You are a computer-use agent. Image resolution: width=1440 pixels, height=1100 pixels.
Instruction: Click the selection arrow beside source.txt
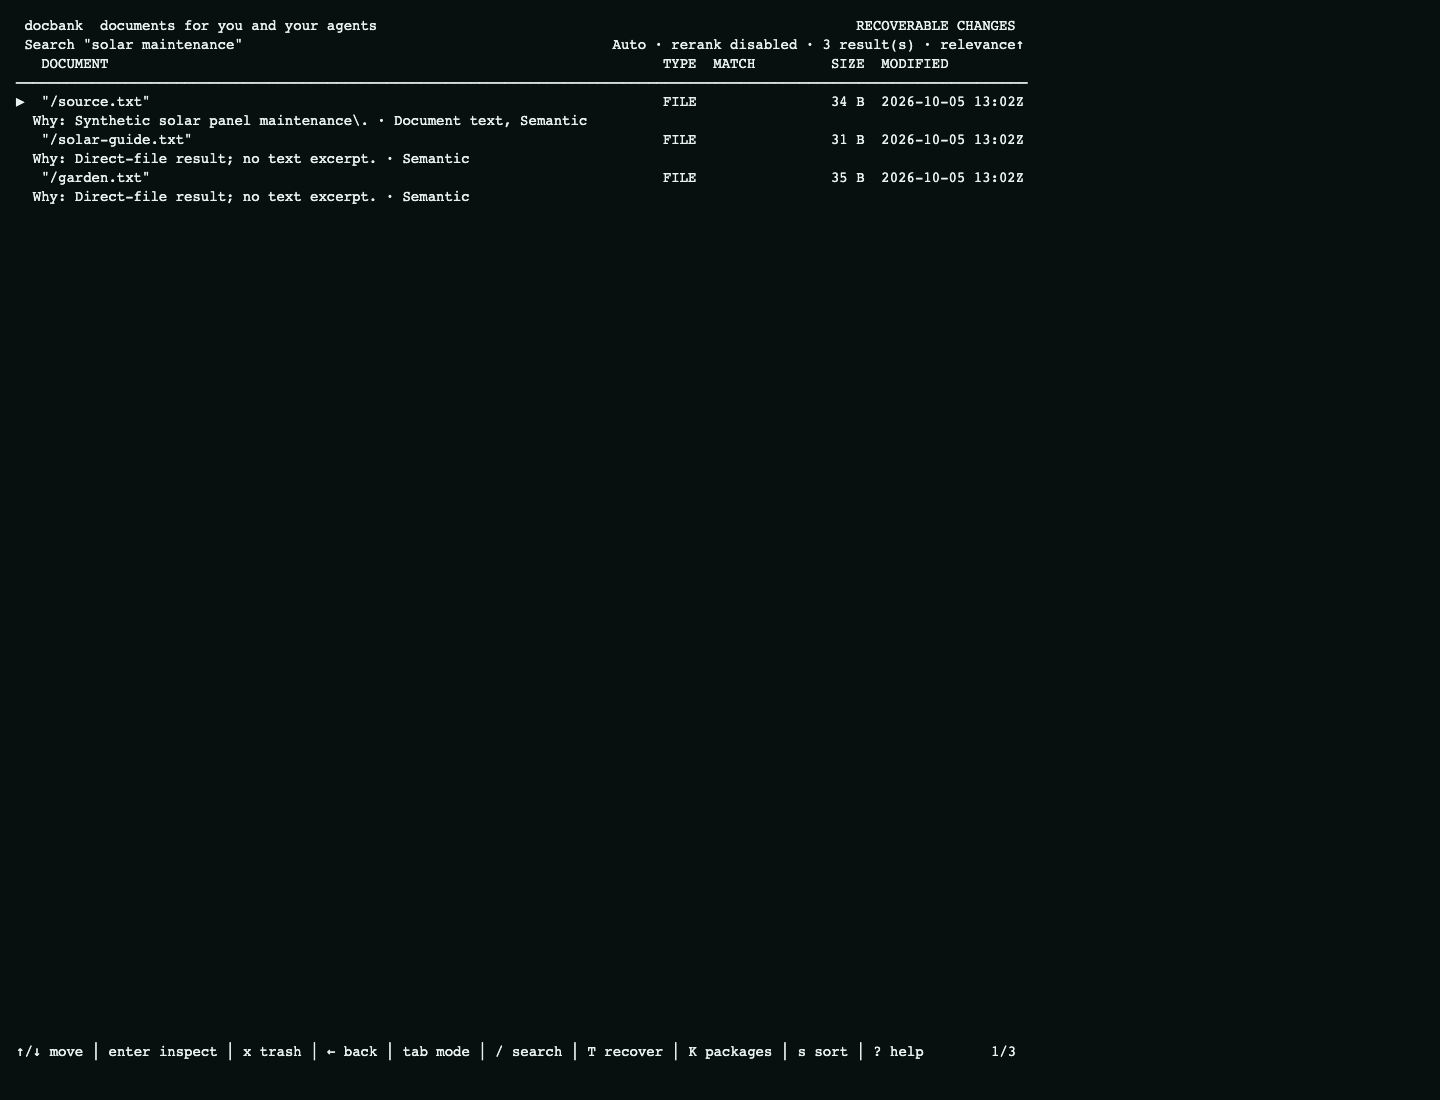[x=20, y=102]
